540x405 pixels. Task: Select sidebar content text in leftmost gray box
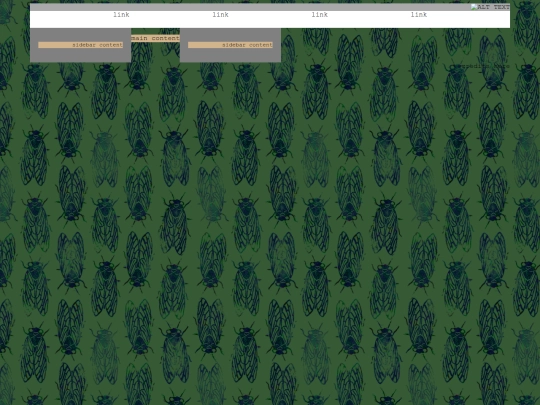point(97,45)
